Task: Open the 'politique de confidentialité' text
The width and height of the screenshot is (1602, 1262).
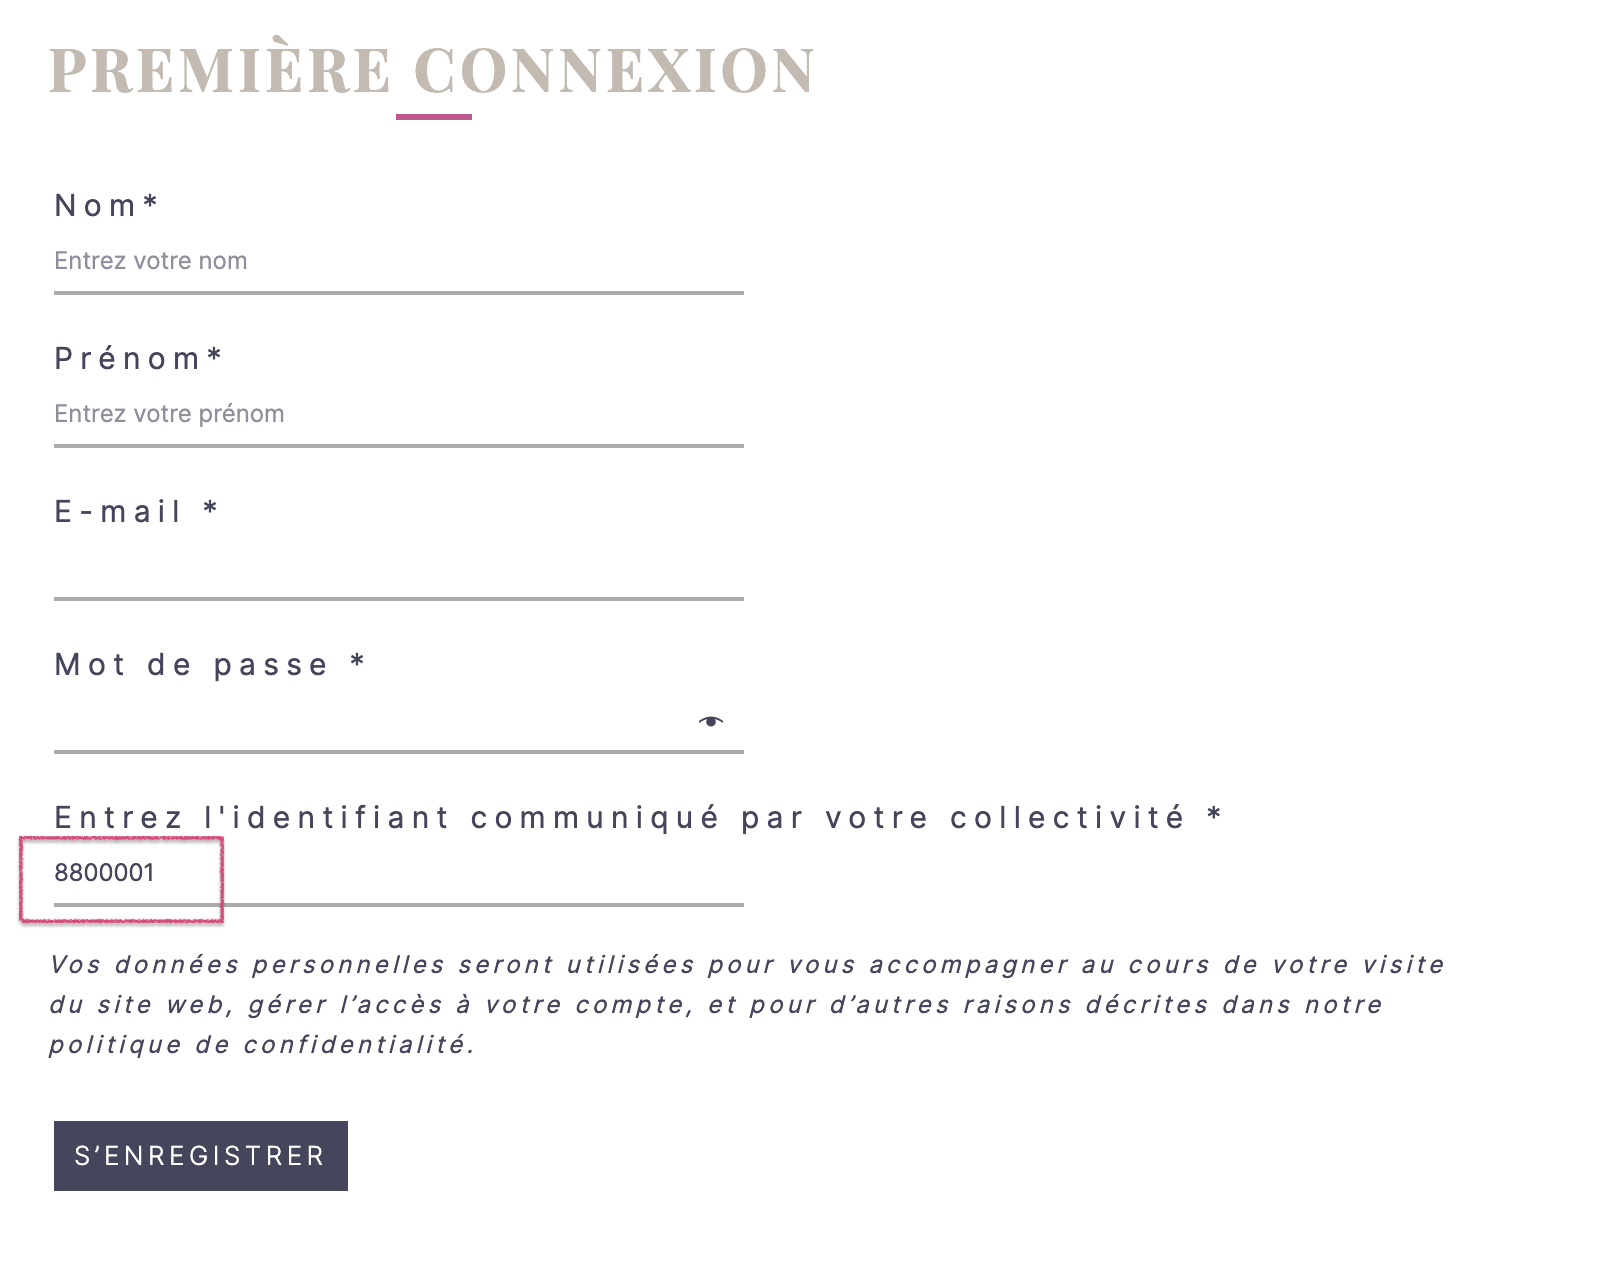Action: coord(261,1045)
